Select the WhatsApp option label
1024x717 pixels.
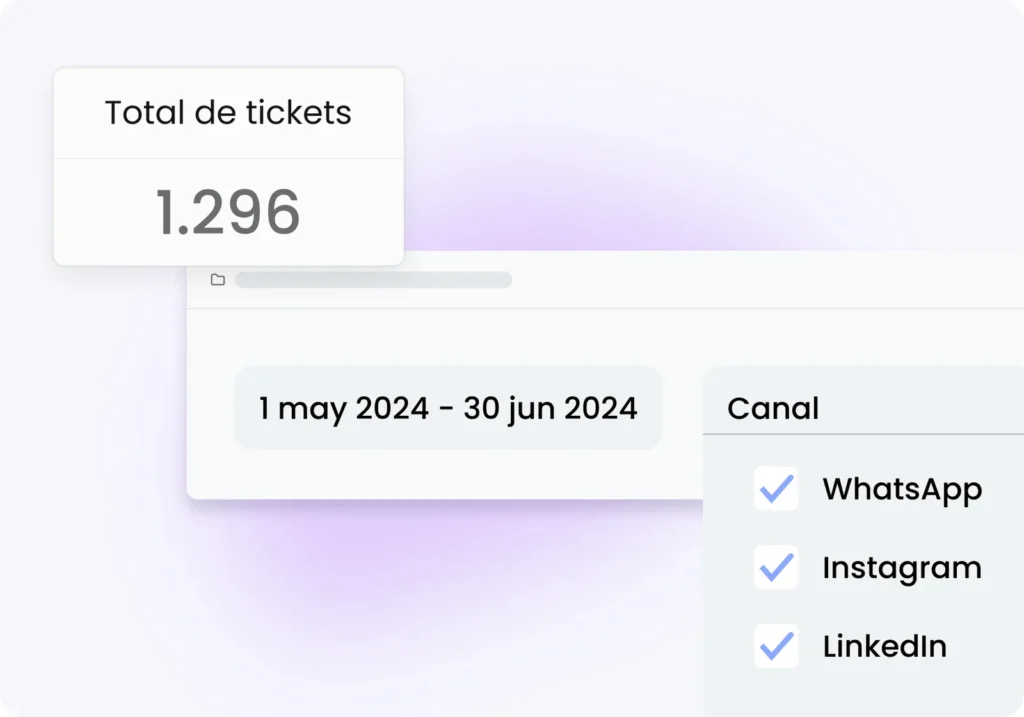point(902,489)
